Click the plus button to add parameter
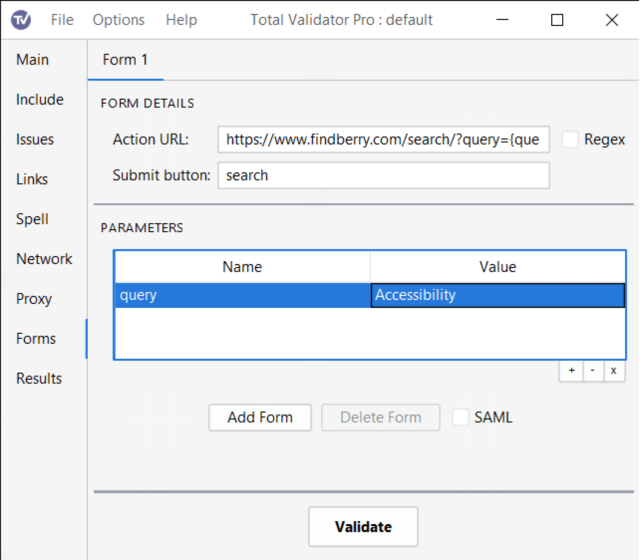 (x=571, y=370)
